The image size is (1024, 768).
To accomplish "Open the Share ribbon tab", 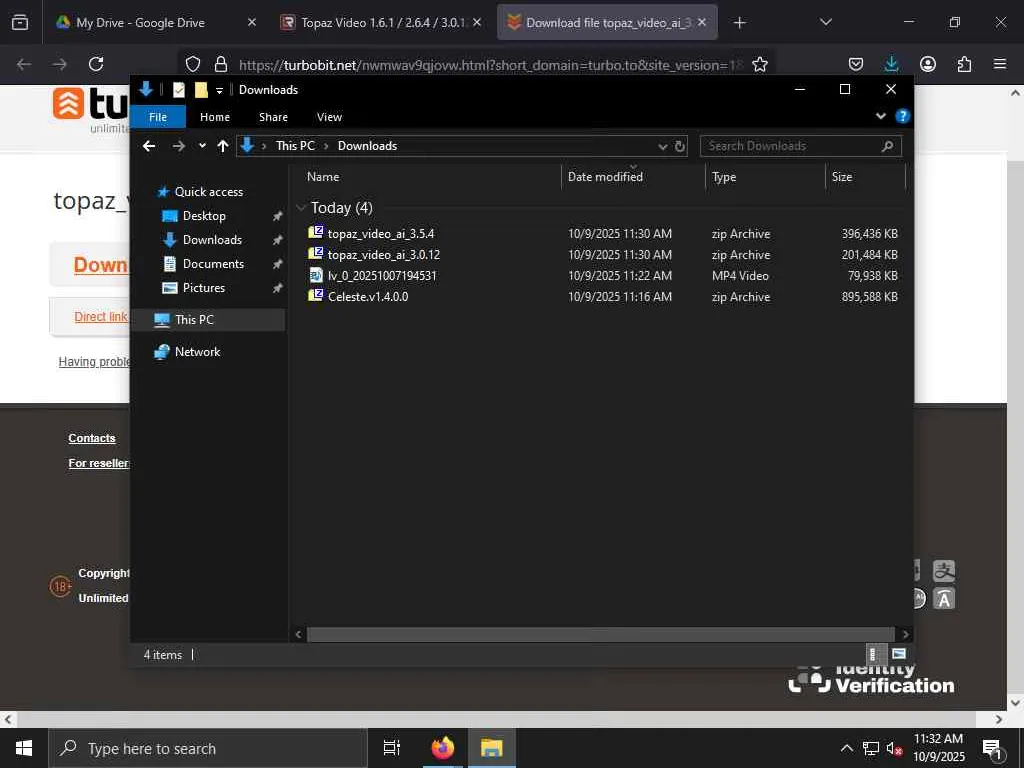I will tap(273, 117).
